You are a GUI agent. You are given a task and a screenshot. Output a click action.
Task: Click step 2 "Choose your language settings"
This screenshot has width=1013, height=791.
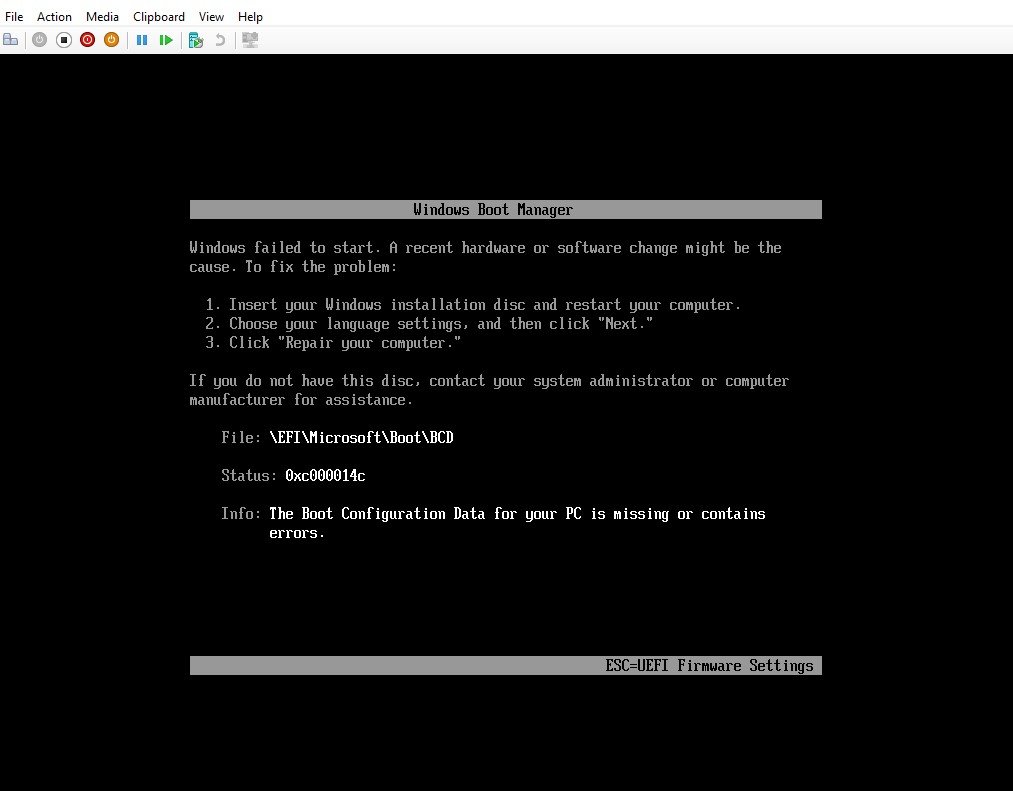429,324
